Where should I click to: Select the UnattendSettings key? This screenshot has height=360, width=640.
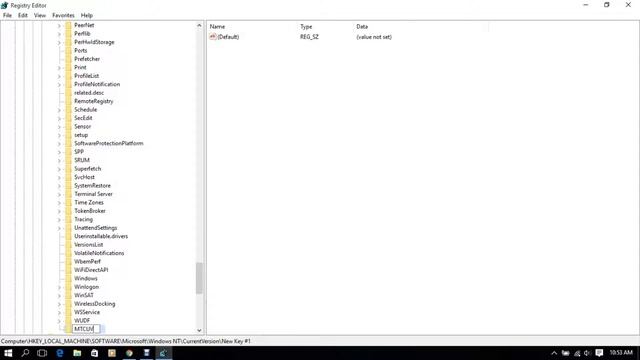(x=96, y=228)
